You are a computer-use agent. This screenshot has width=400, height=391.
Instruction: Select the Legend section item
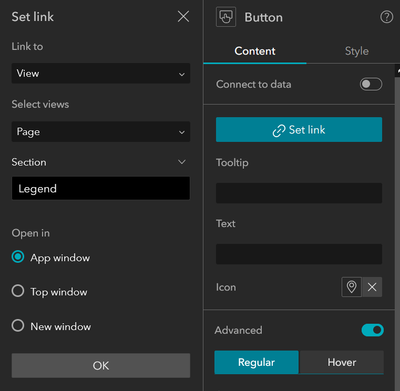point(101,188)
